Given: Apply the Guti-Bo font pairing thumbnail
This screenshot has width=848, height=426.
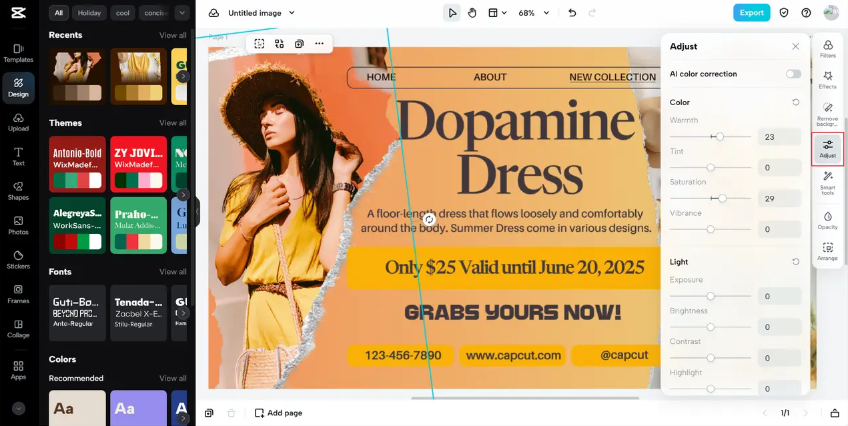Looking at the screenshot, I should pyautogui.click(x=77, y=313).
